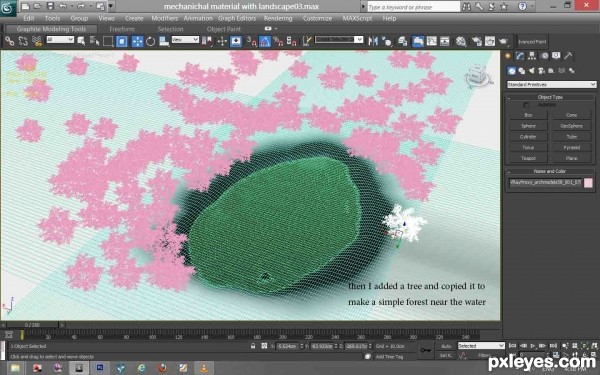Enable the AutoGrid checkbox
600x375 pixels.
coord(527,105)
